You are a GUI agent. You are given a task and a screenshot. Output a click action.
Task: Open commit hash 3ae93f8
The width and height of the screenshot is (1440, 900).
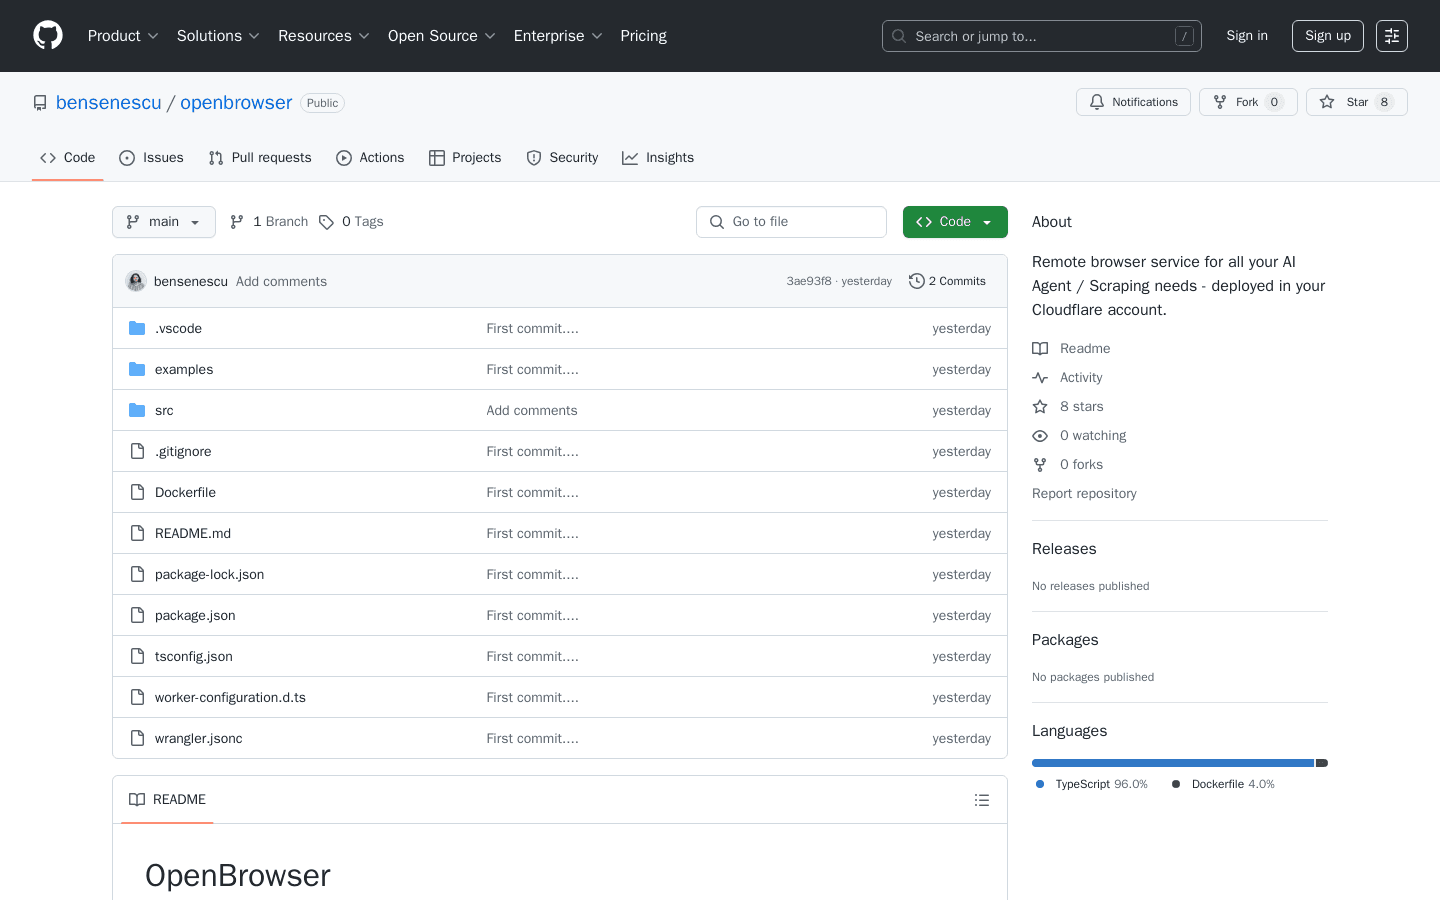(x=809, y=281)
